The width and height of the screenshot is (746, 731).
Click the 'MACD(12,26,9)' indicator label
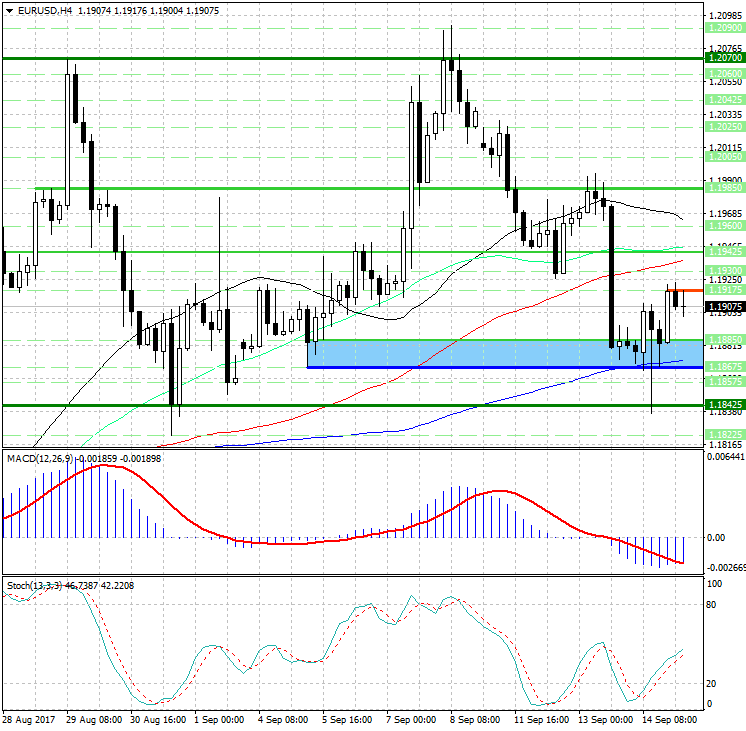click(40, 458)
